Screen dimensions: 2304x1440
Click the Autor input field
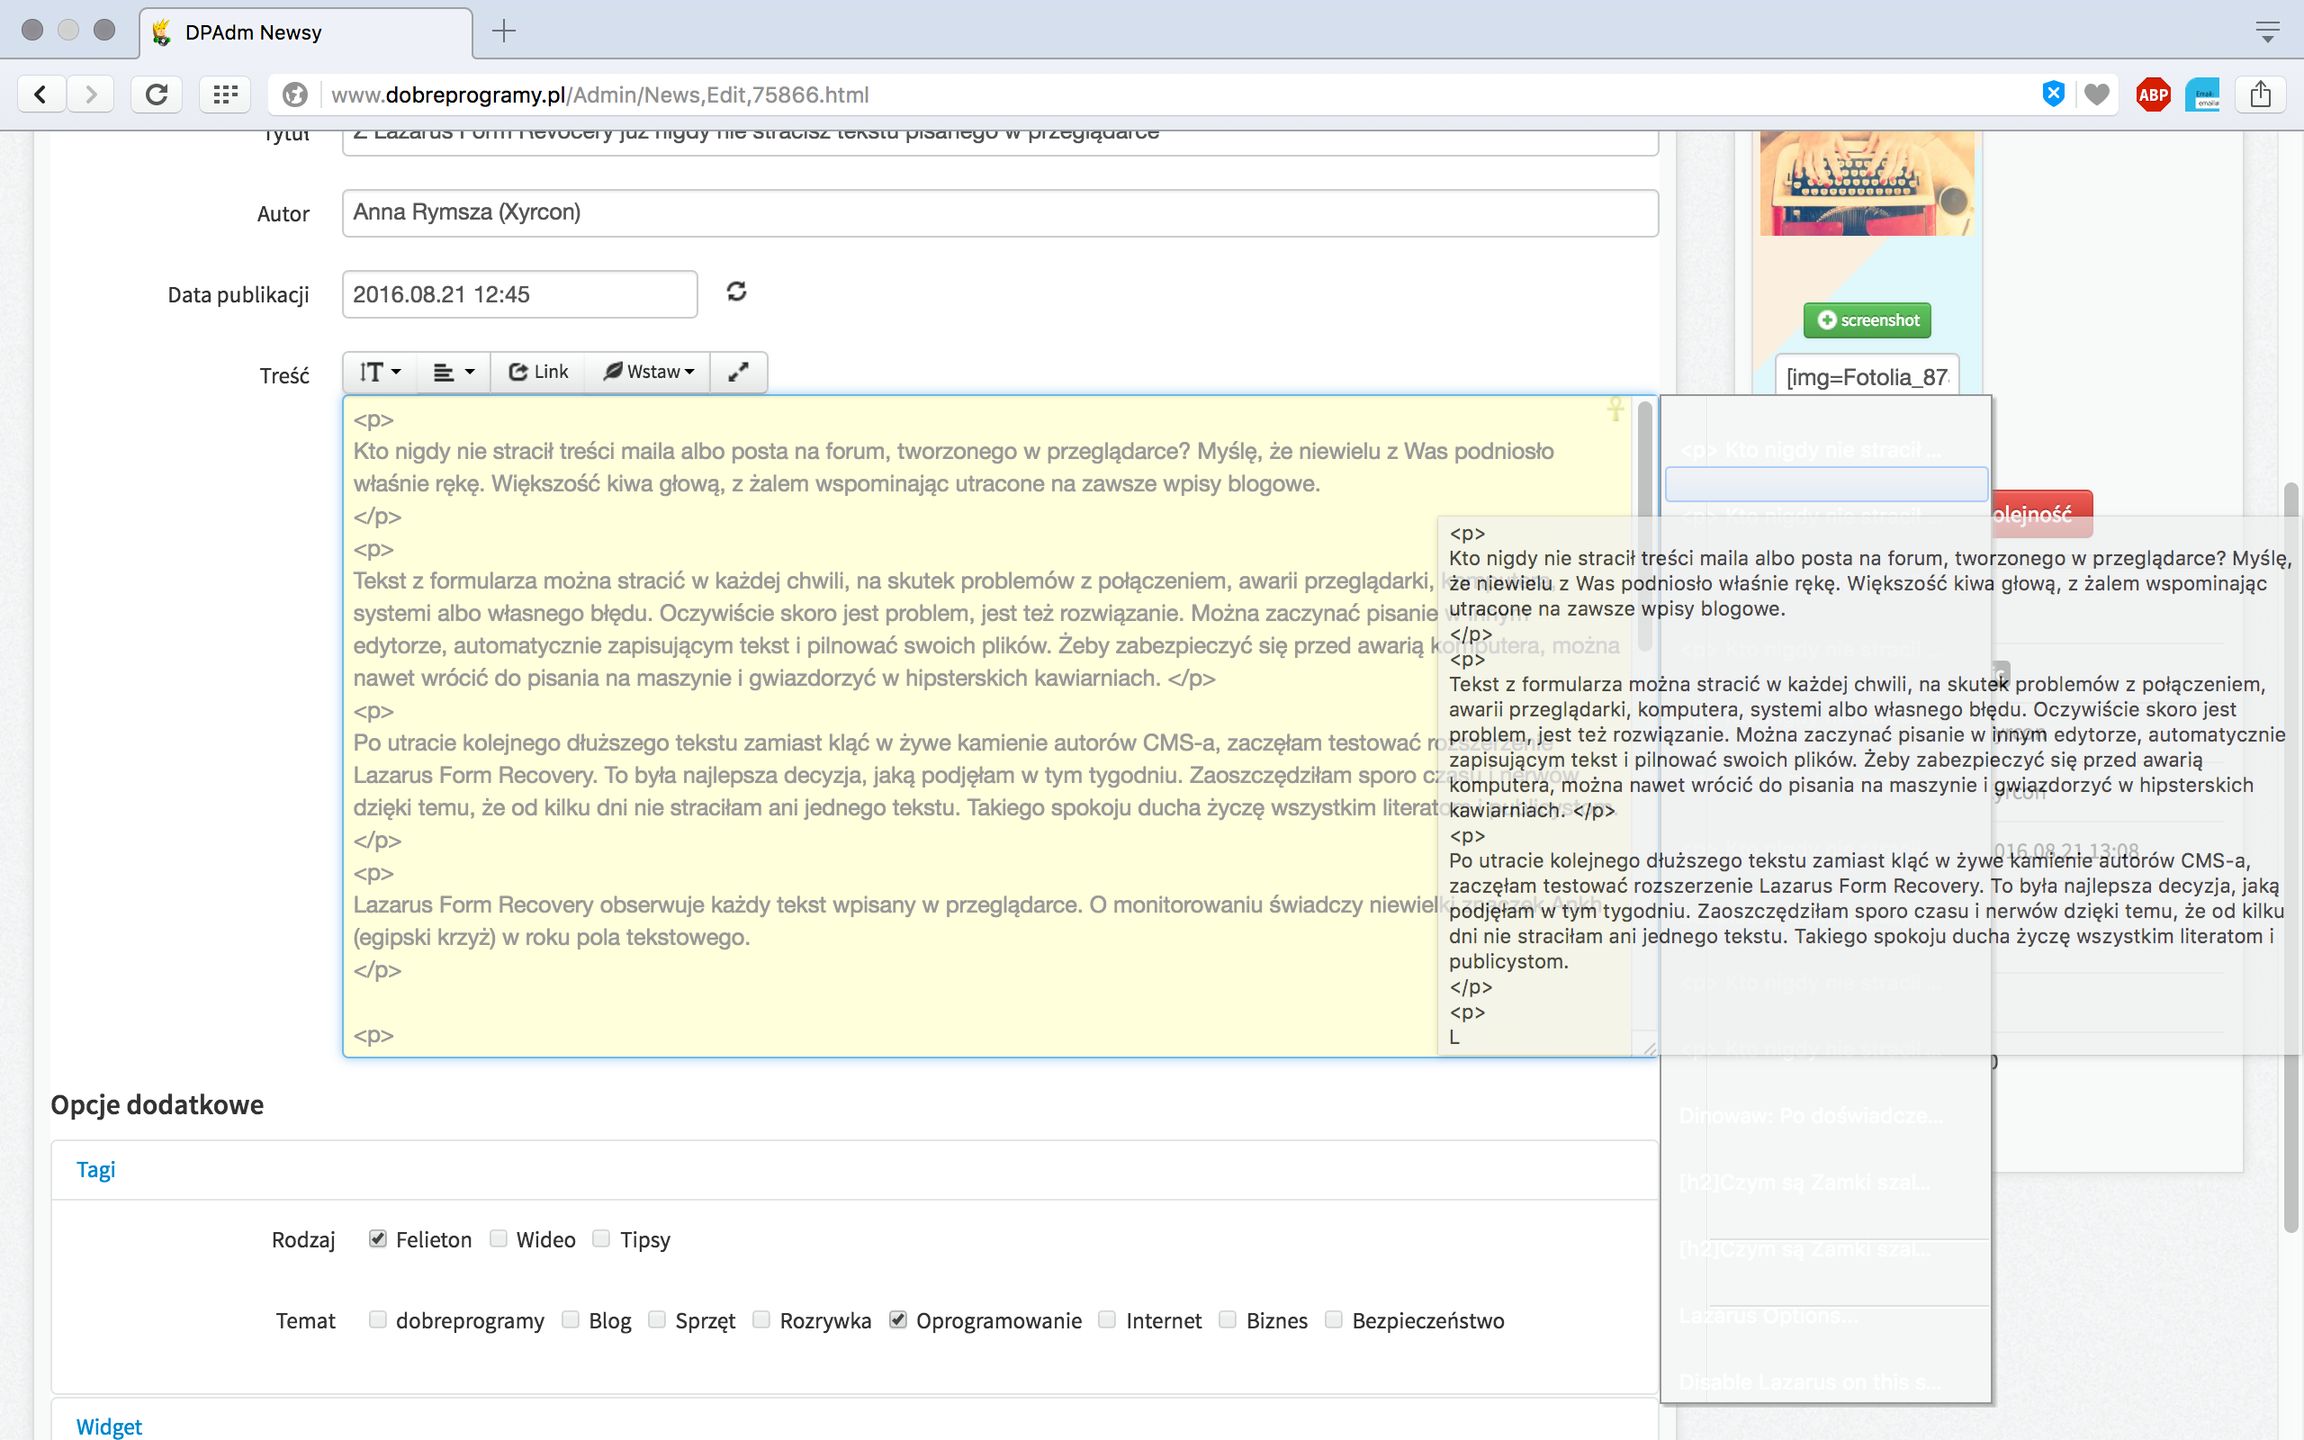coord(1000,213)
